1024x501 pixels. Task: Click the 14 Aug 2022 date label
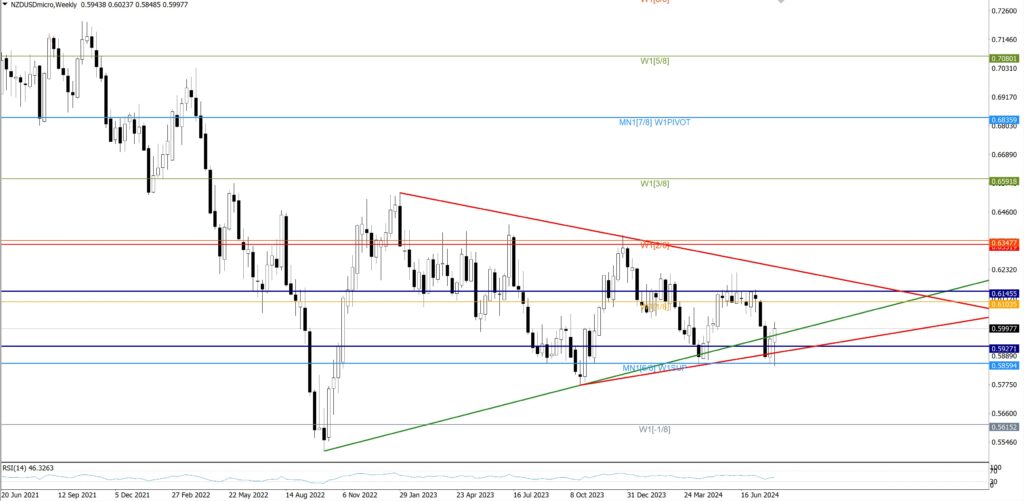[x=305, y=494]
